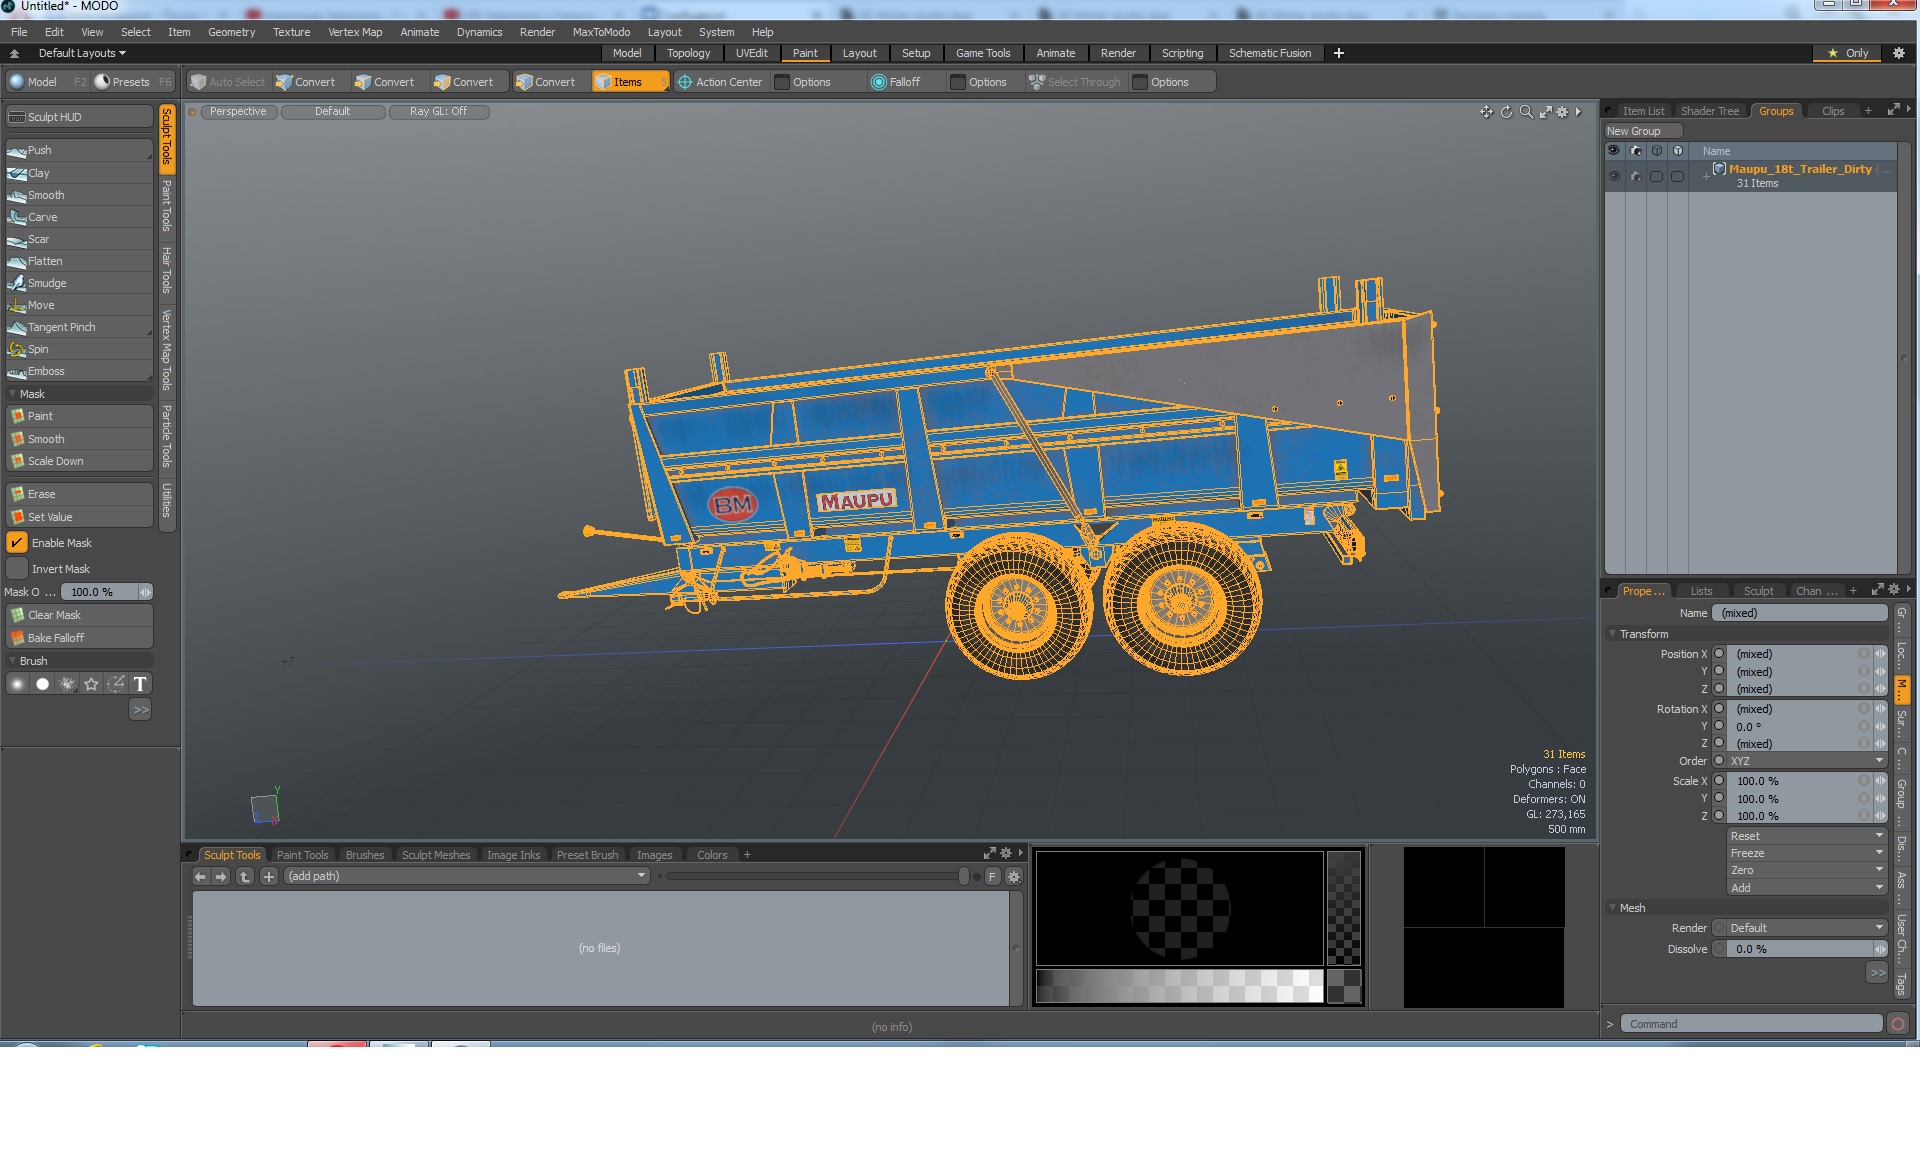Collapse the Transform section
Image resolution: width=1920 pixels, height=1158 pixels.
[1644, 634]
